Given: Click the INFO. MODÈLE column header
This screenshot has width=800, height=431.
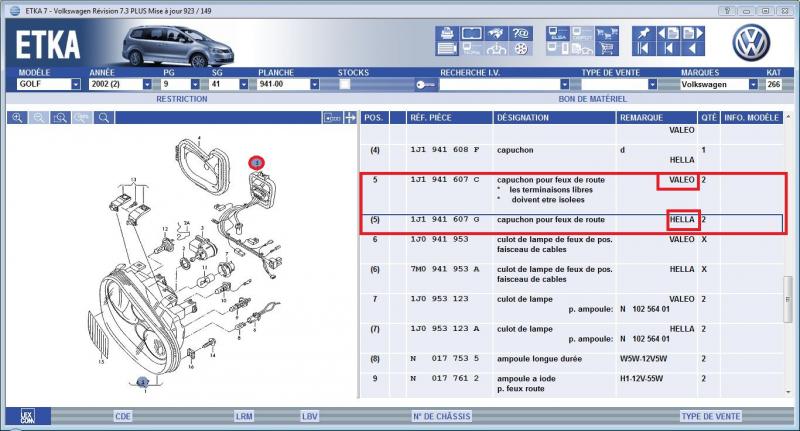Looking at the screenshot, I should pos(752,118).
